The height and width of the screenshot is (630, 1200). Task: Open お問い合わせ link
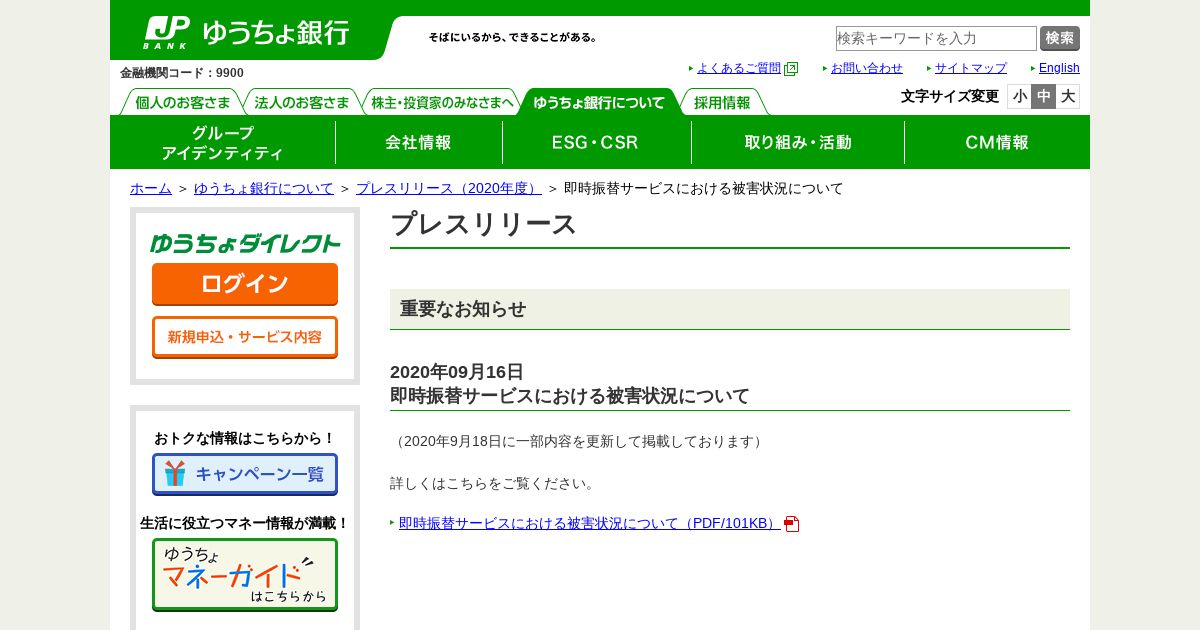tap(867, 68)
